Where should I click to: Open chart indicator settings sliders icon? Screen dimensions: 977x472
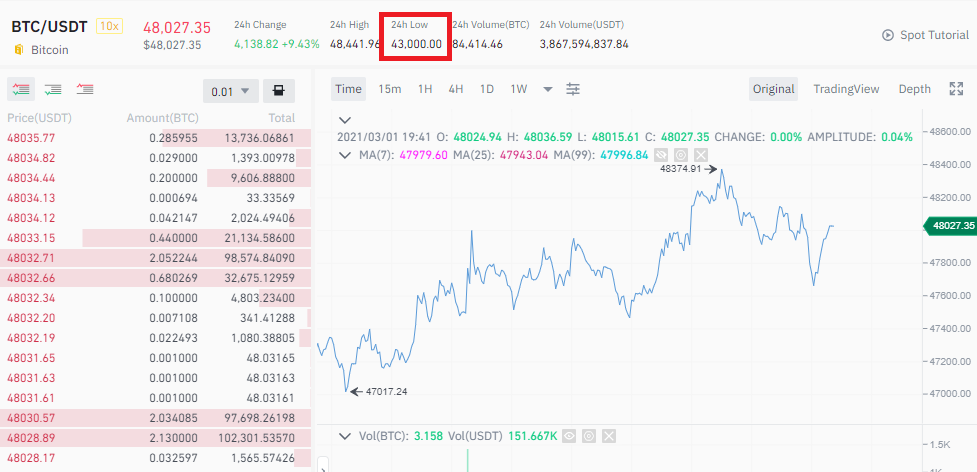coord(573,89)
